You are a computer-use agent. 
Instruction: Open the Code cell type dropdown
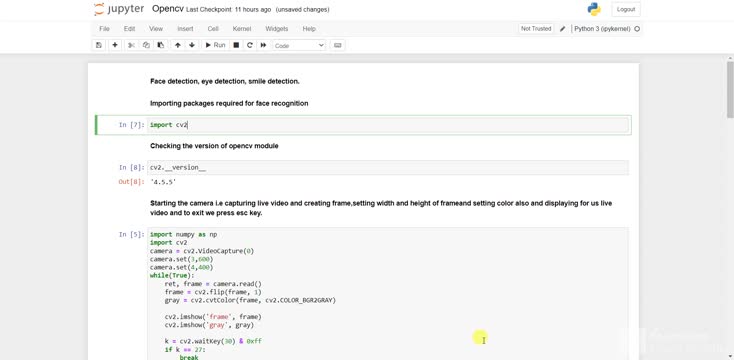click(300, 45)
